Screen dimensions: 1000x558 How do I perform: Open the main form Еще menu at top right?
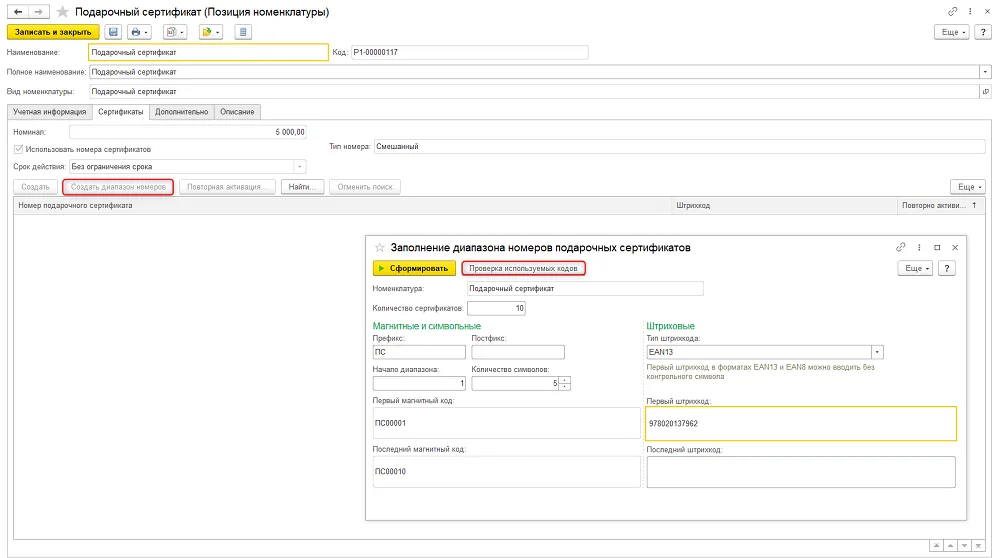tap(953, 32)
